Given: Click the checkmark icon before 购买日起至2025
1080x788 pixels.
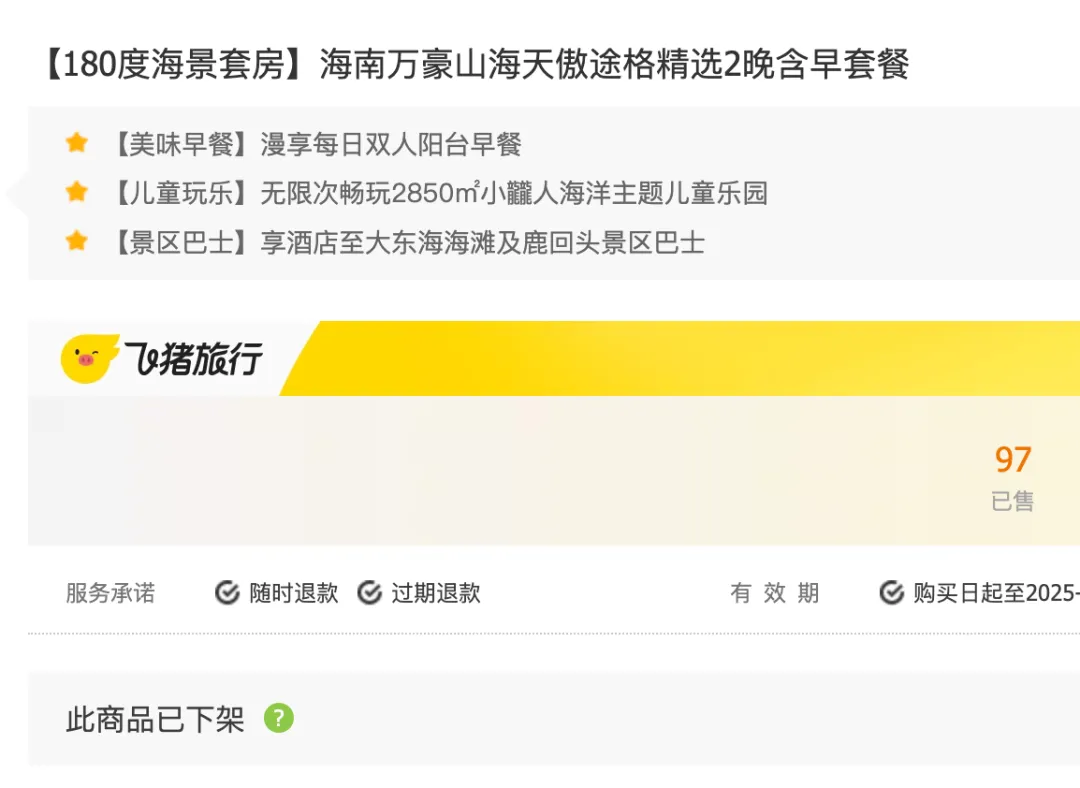Looking at the screenshot, I should (x=891, y=593).
